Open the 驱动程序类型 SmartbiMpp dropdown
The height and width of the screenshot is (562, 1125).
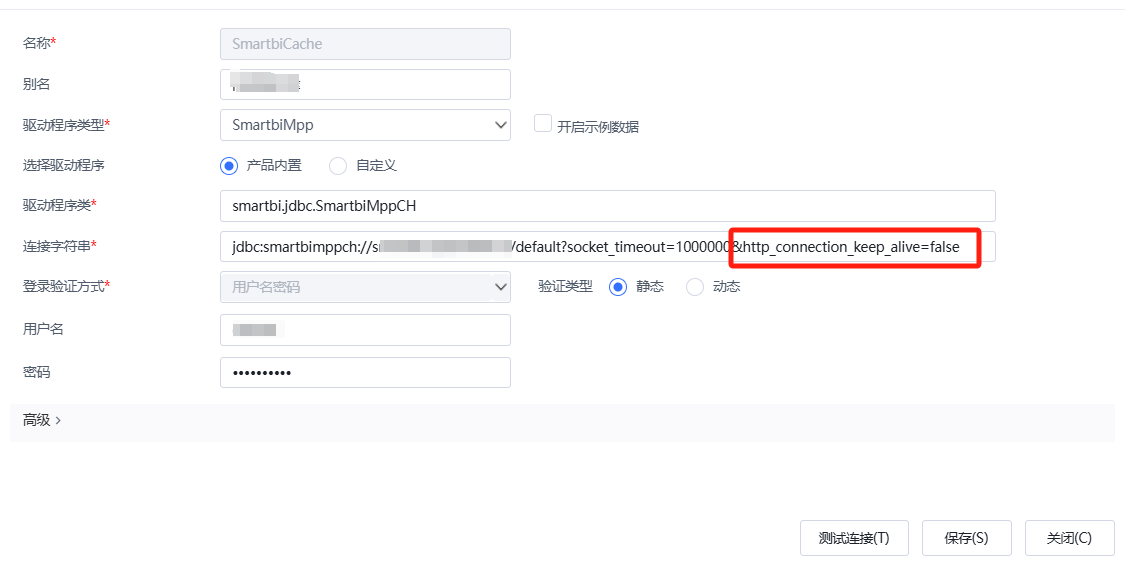click(x=365, y=125)
